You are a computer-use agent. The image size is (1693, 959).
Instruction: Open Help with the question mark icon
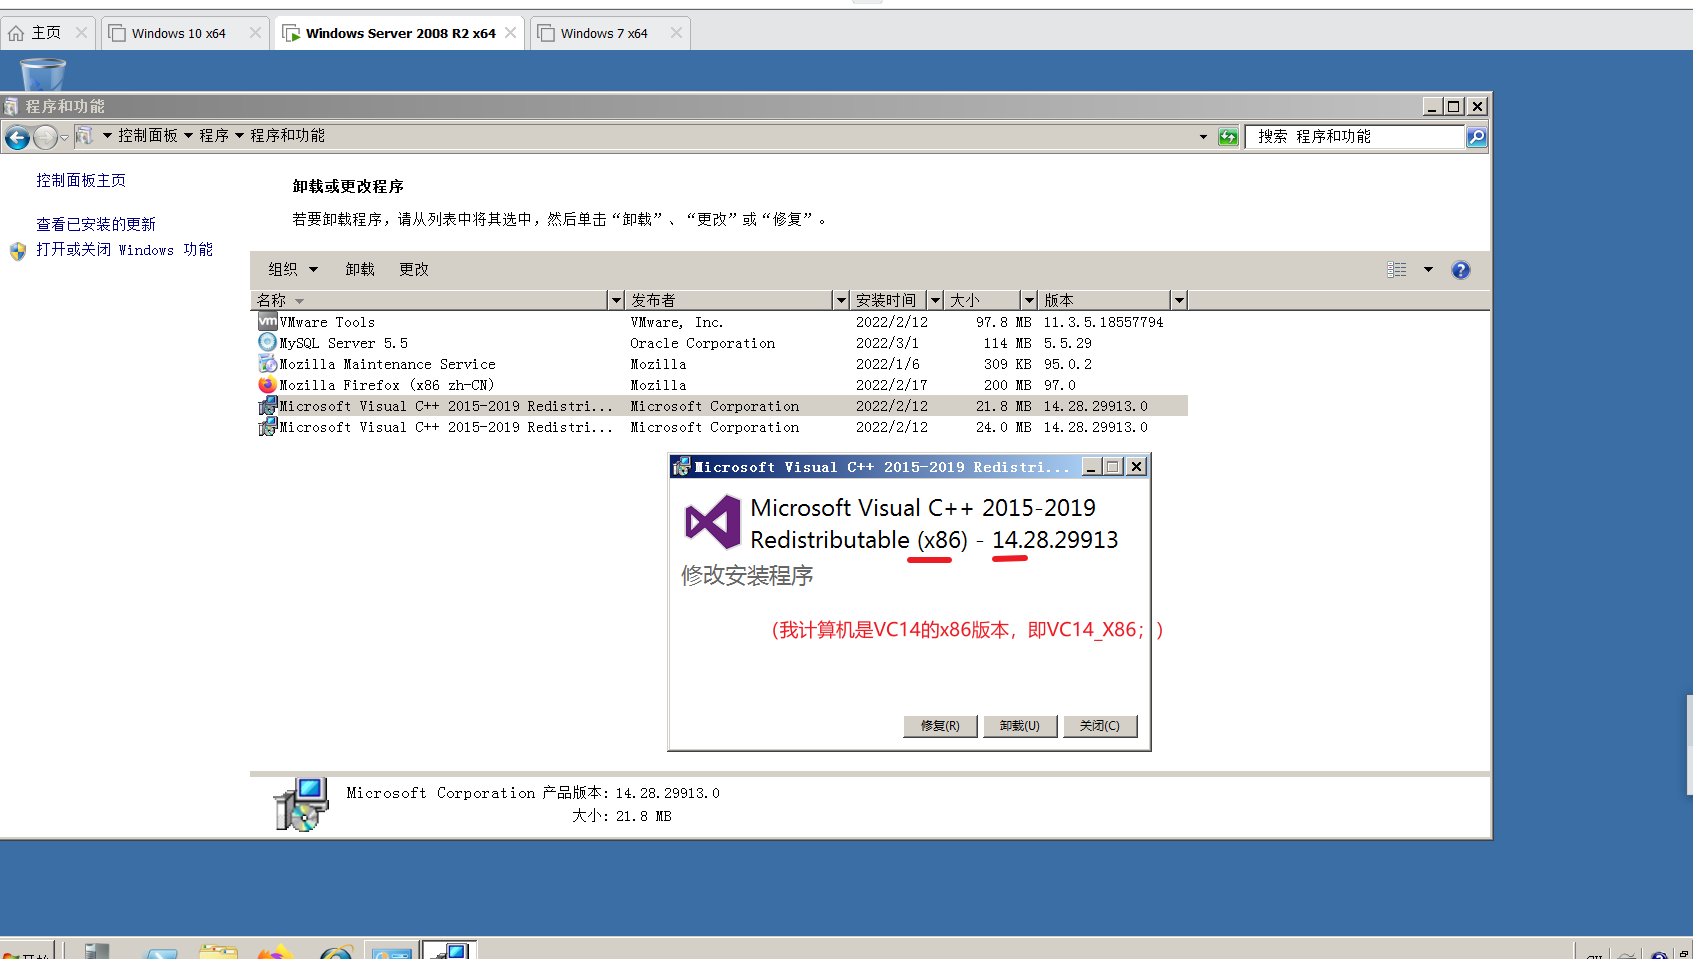[x=1460, y=269]
